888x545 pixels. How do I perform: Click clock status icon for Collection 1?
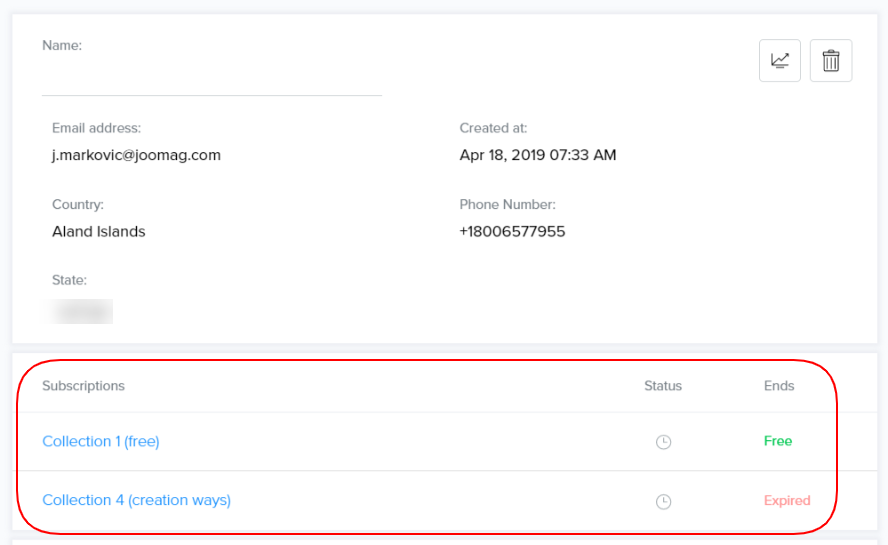(x=663, y=442)
